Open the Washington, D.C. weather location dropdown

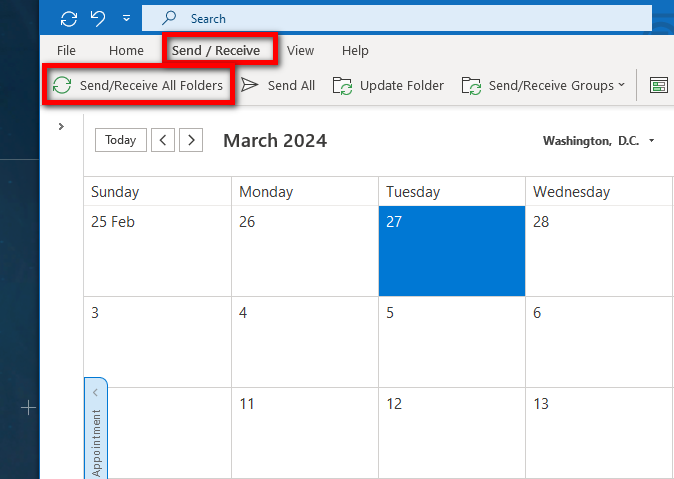(x=652, y=141)
